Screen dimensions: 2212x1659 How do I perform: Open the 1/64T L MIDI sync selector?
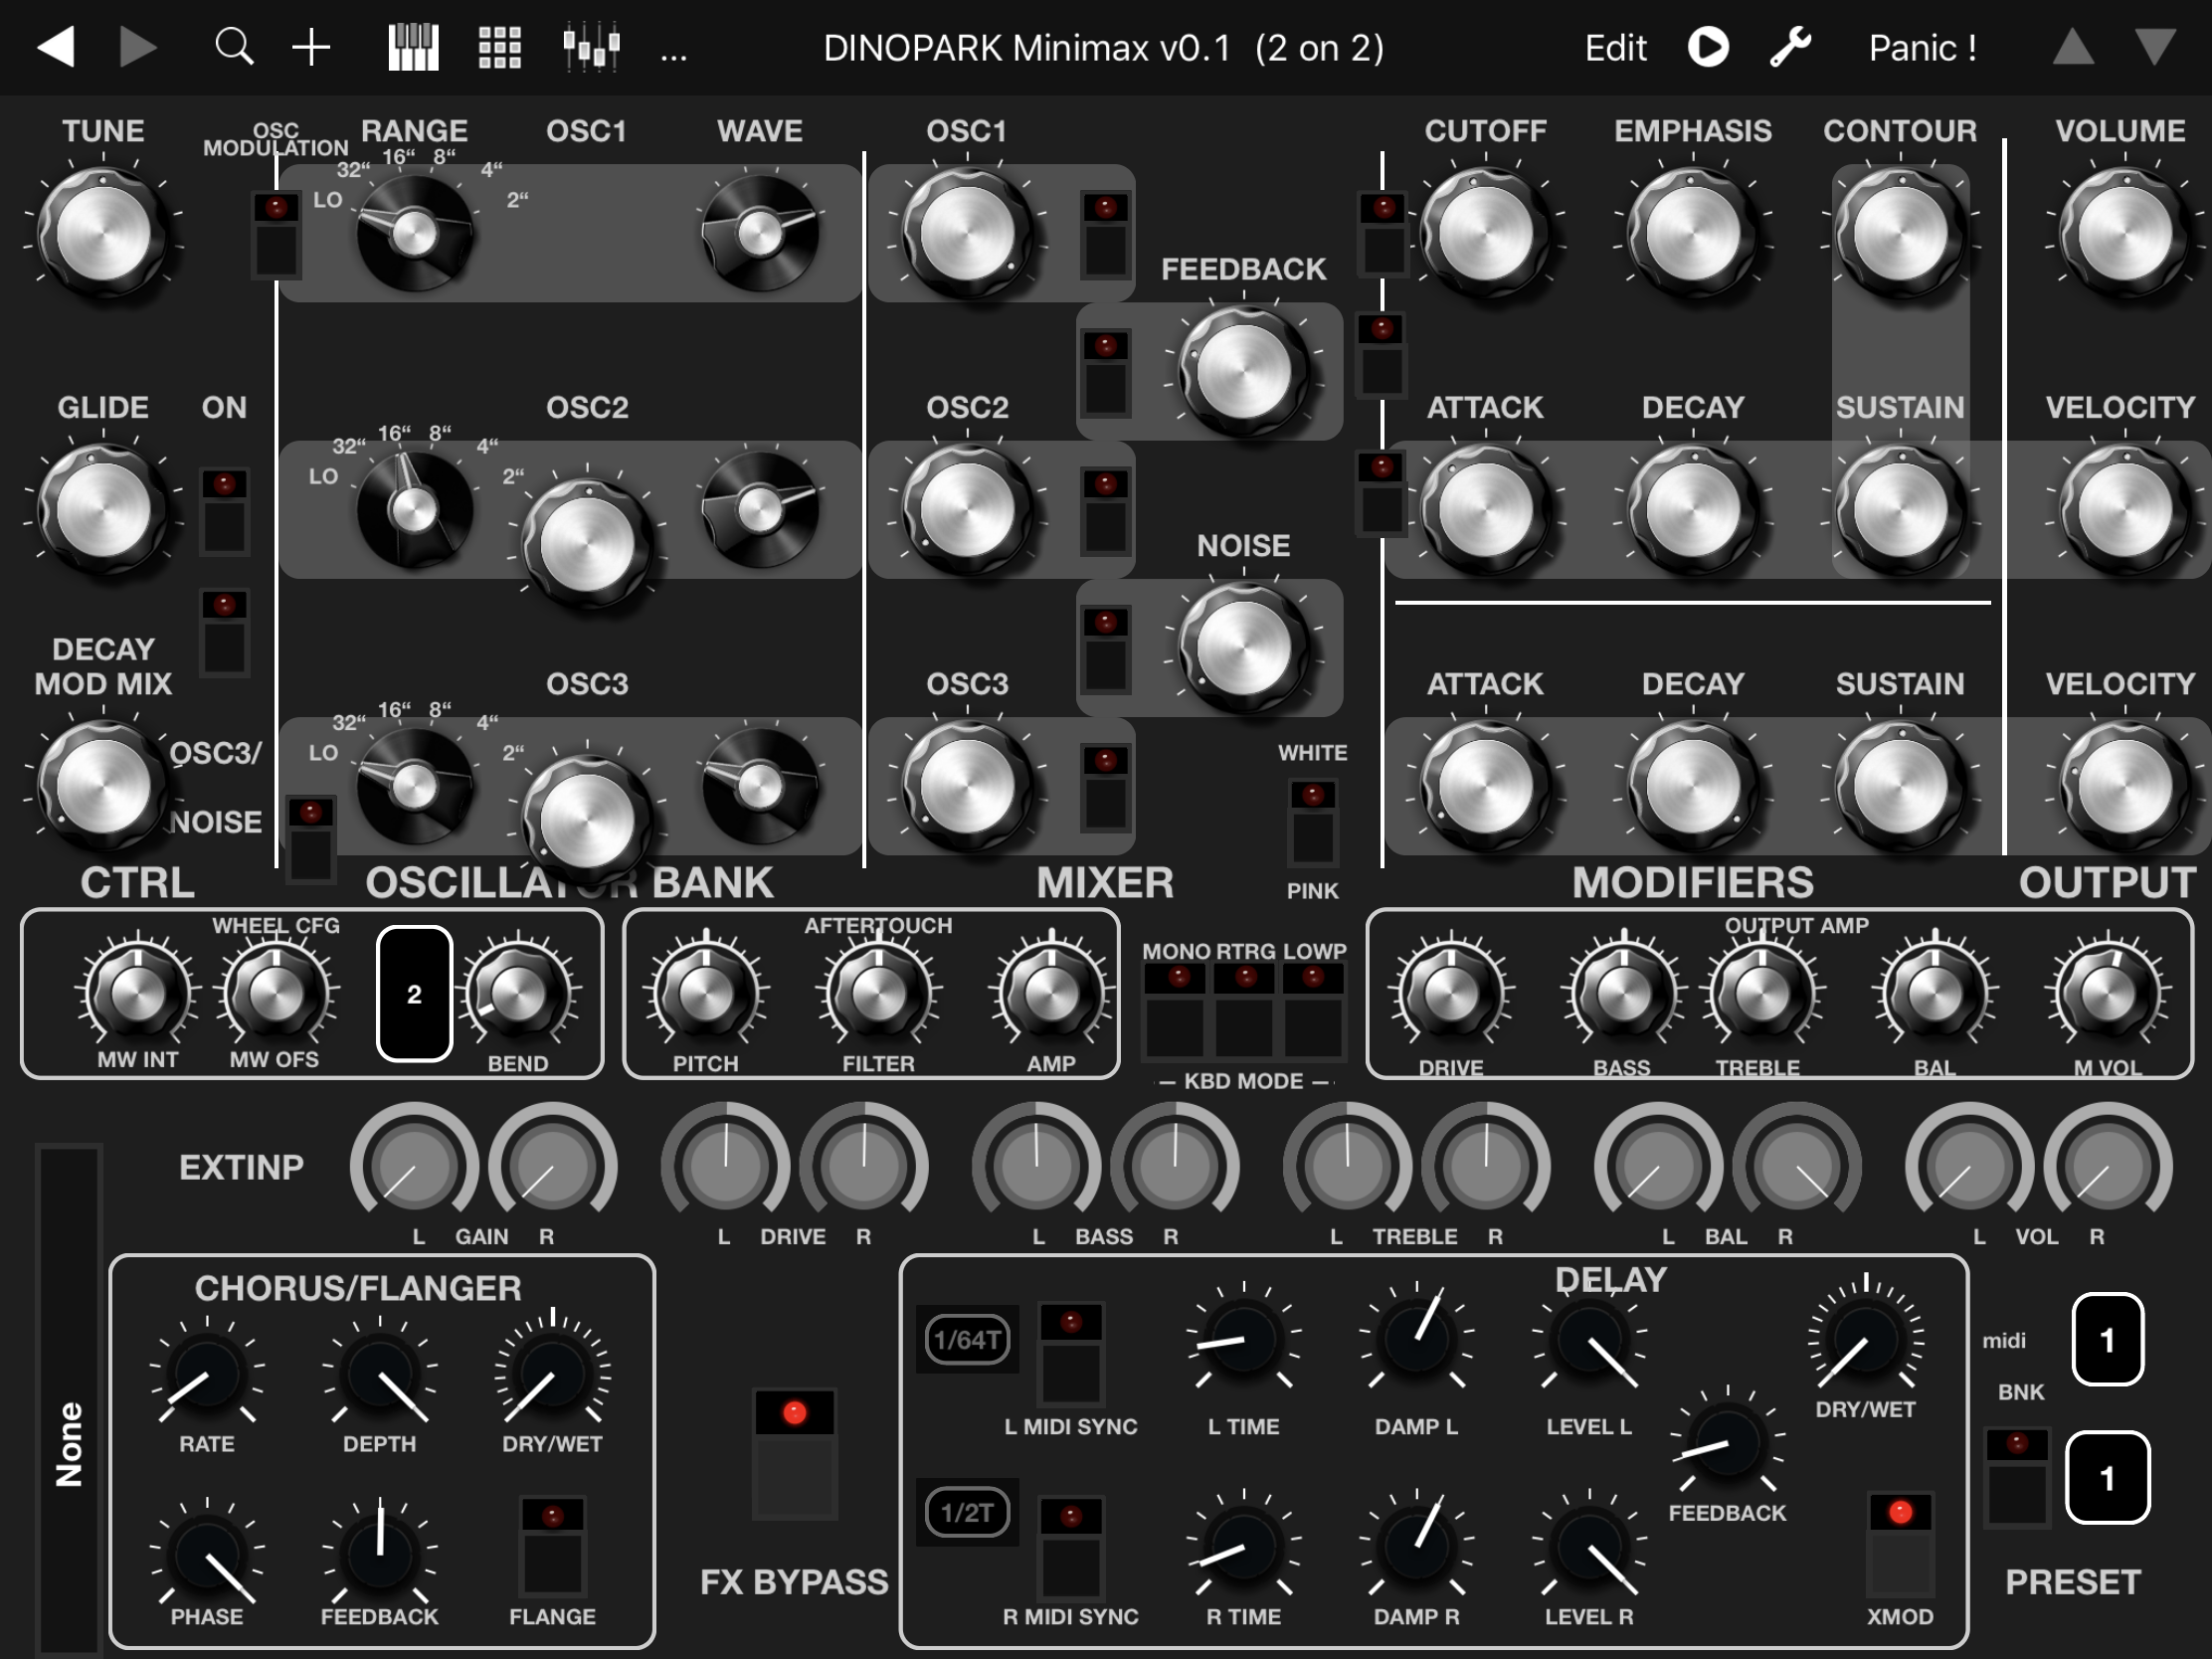point(967,1339)
